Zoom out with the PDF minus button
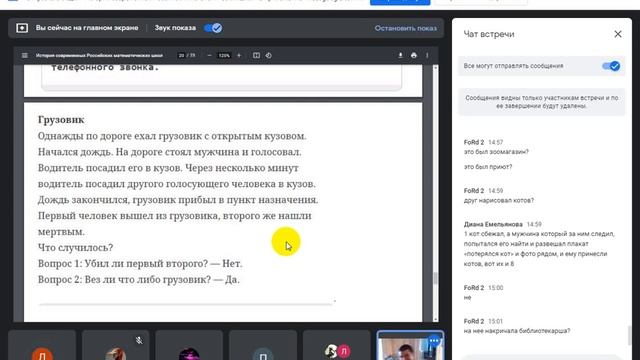This screenshot has height=360, width=640. point(209,55)
